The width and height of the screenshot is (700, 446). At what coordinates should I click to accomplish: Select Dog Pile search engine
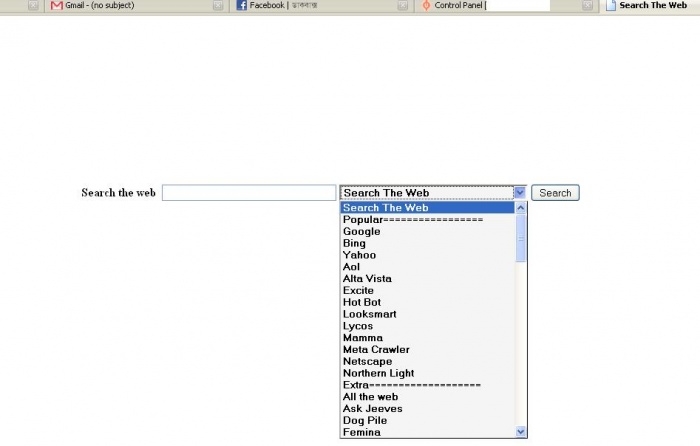(x=427, y=421)
